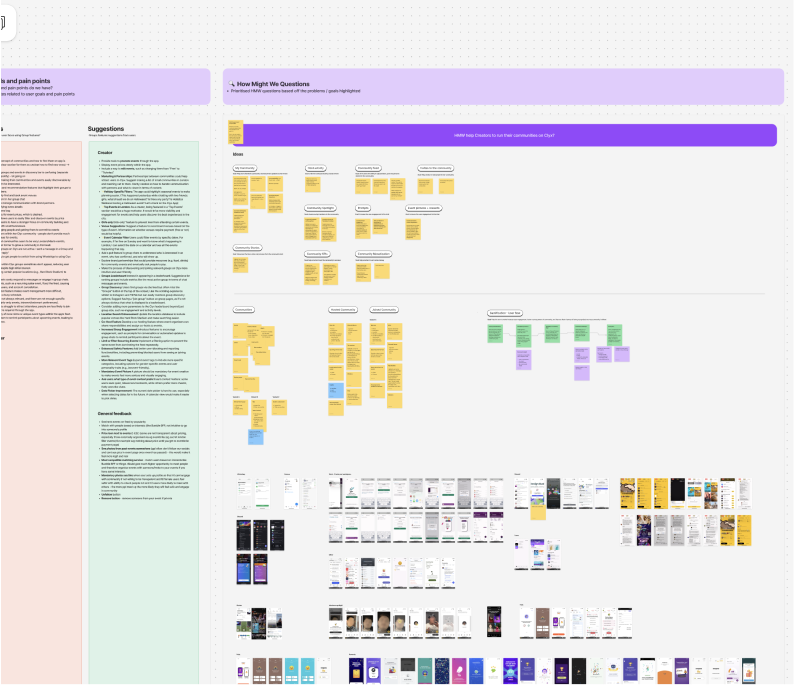
Task: Select the Community Gifts label pill
Action: click(x=317, y=254)
